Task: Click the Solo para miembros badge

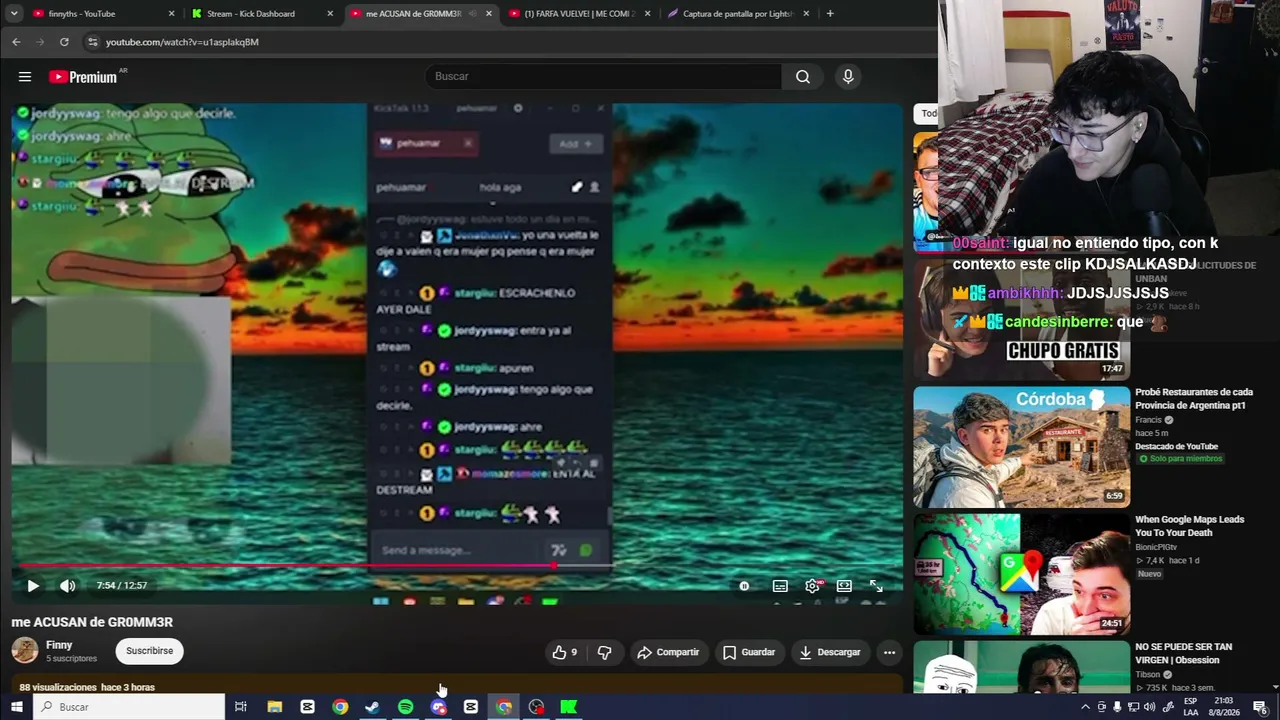Action: 1180,459
